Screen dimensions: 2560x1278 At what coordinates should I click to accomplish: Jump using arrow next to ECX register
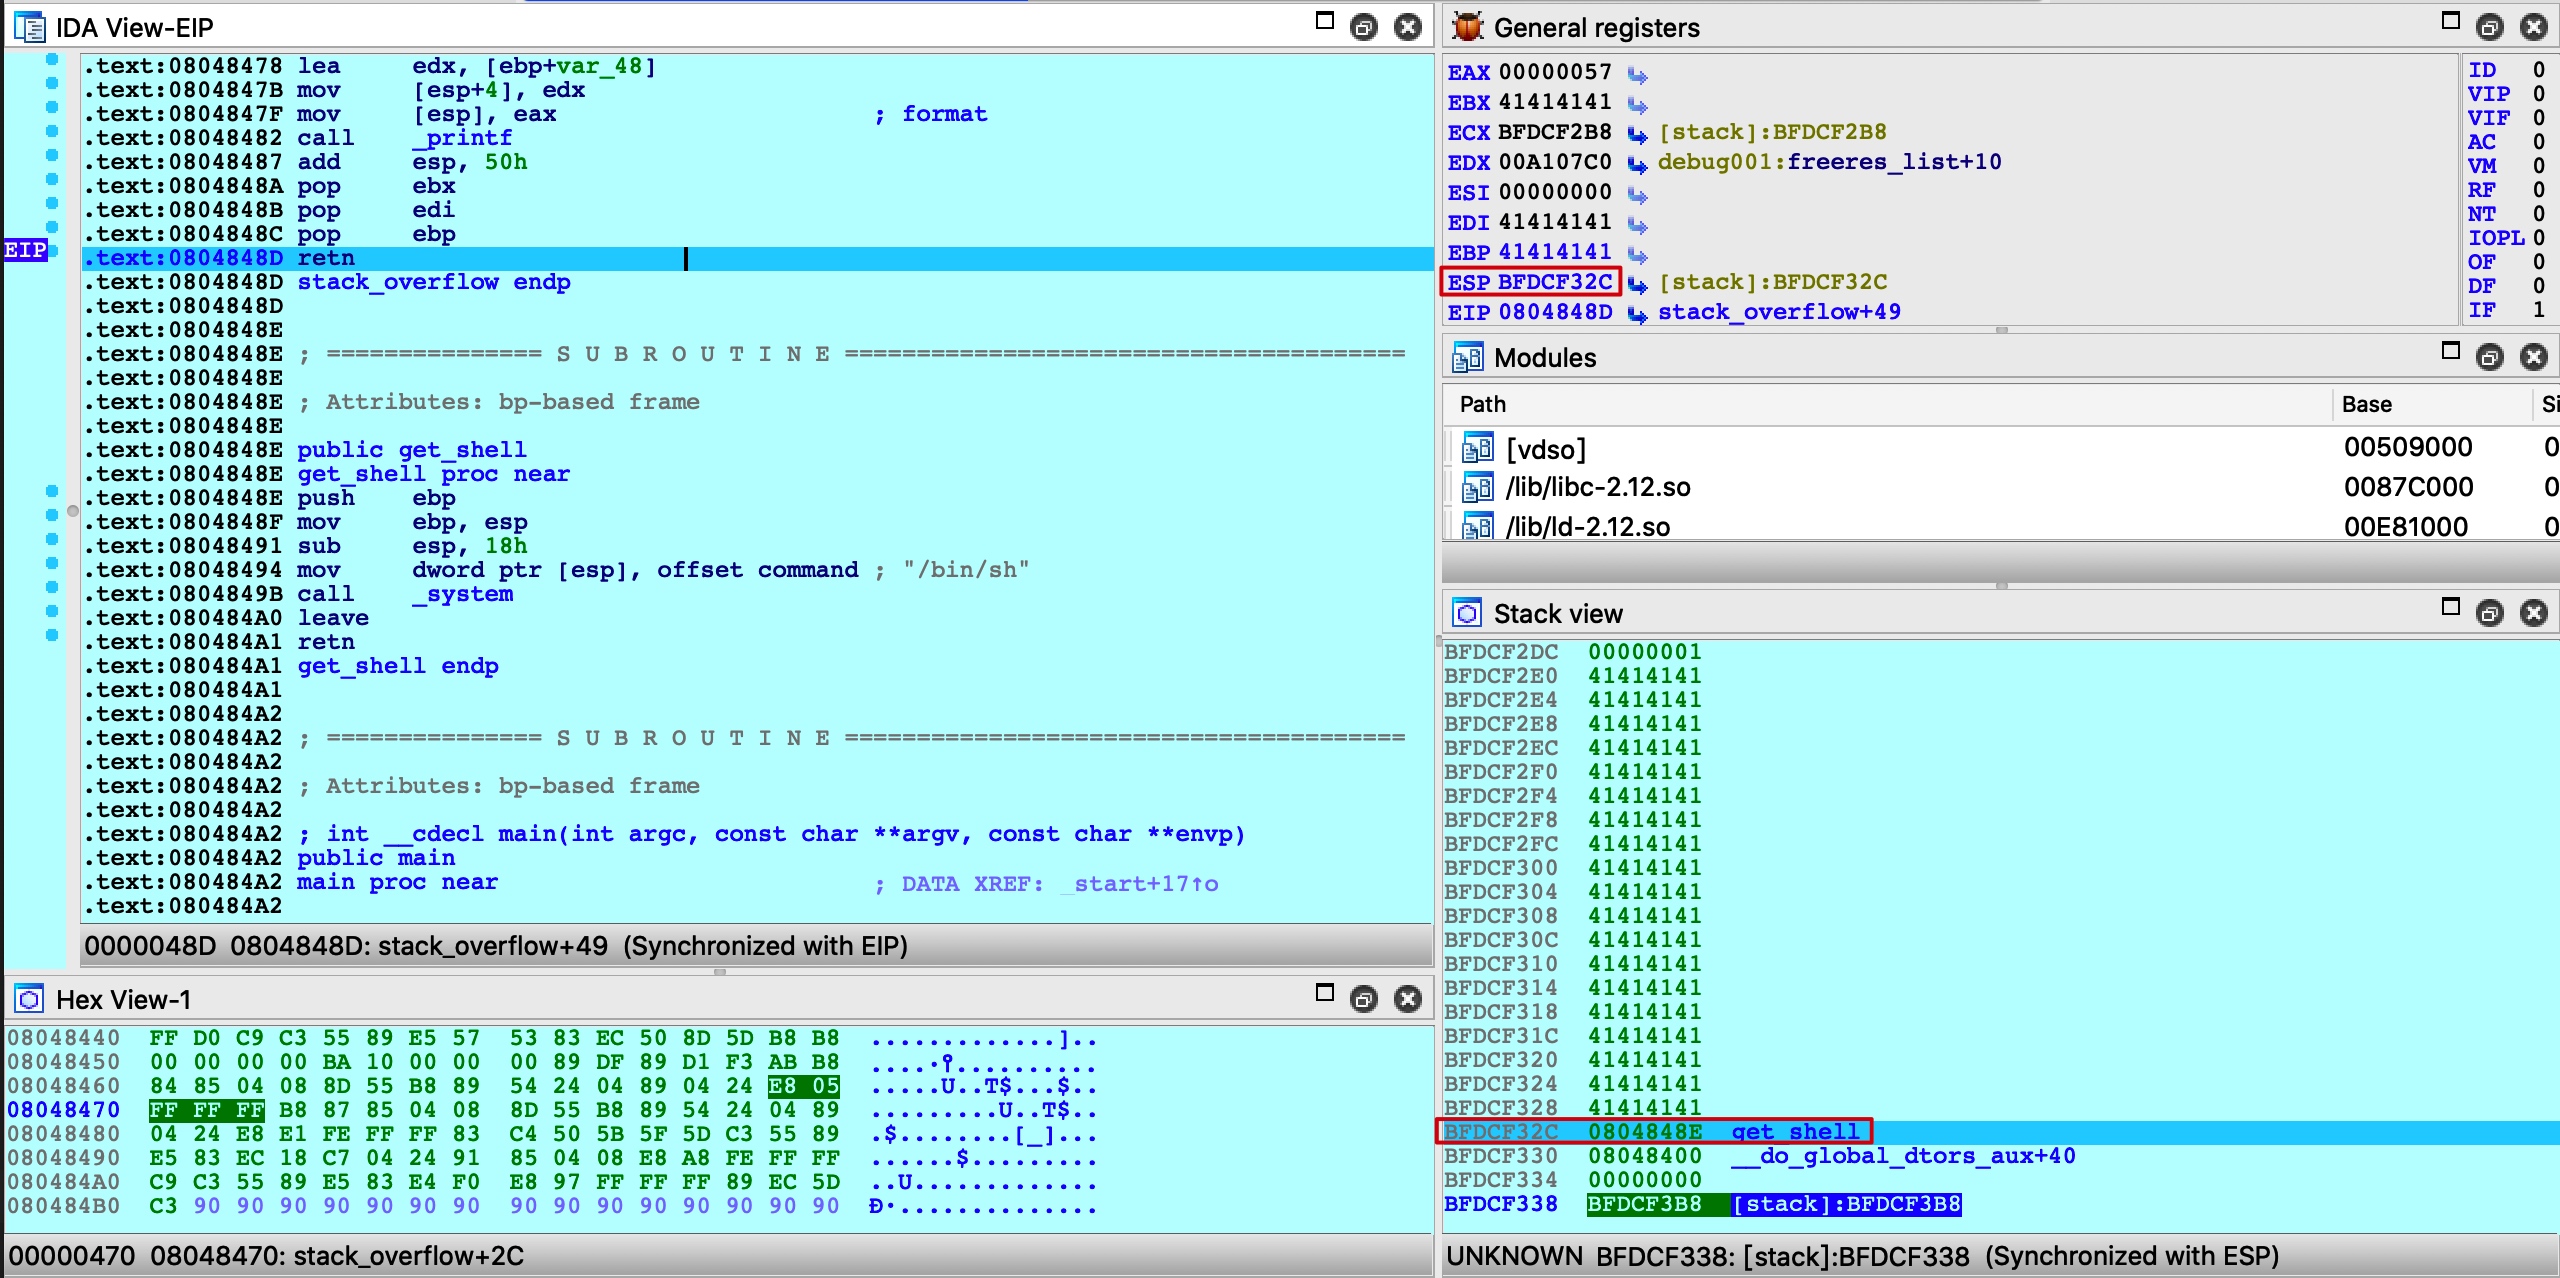1637,134
